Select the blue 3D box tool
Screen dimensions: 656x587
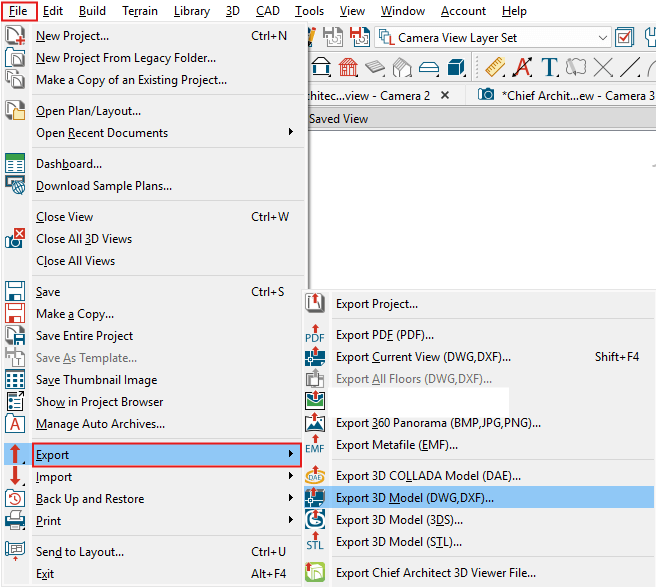click(x=456, y=67)
